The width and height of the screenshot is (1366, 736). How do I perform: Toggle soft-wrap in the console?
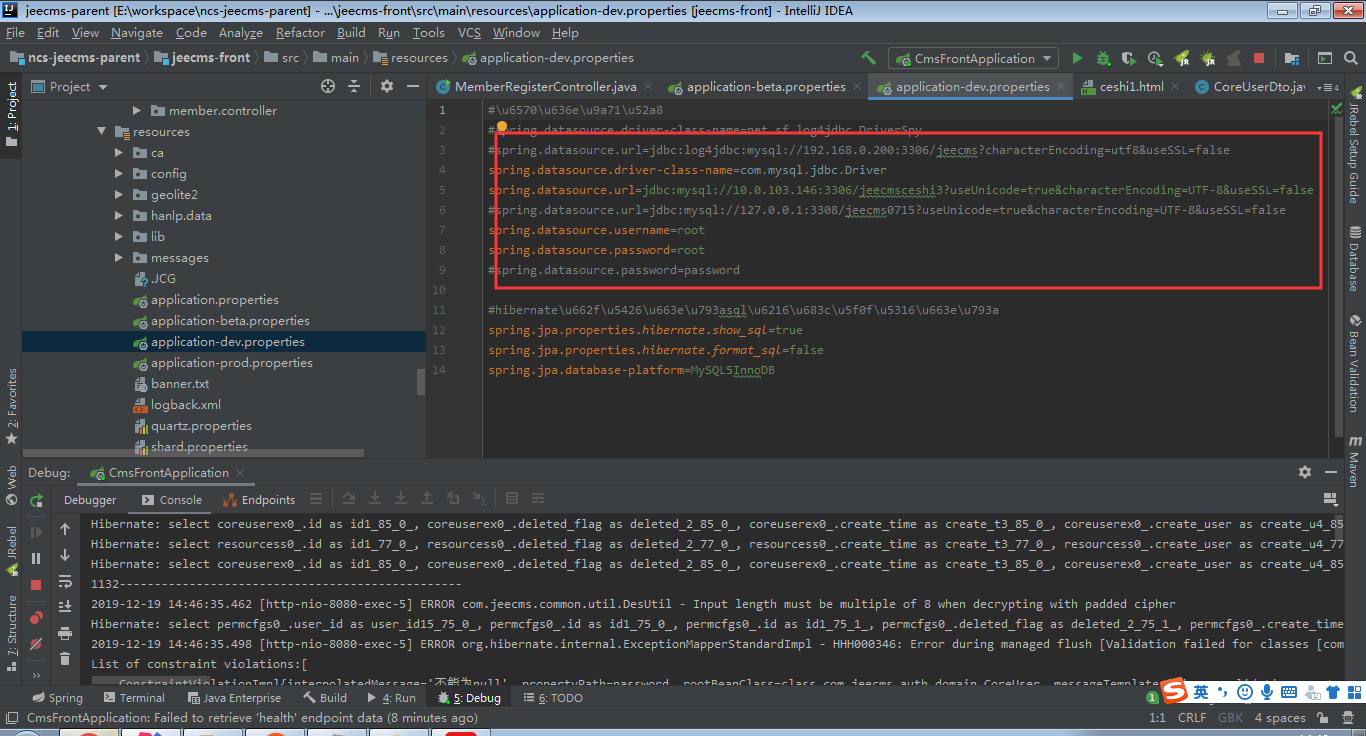65,581
